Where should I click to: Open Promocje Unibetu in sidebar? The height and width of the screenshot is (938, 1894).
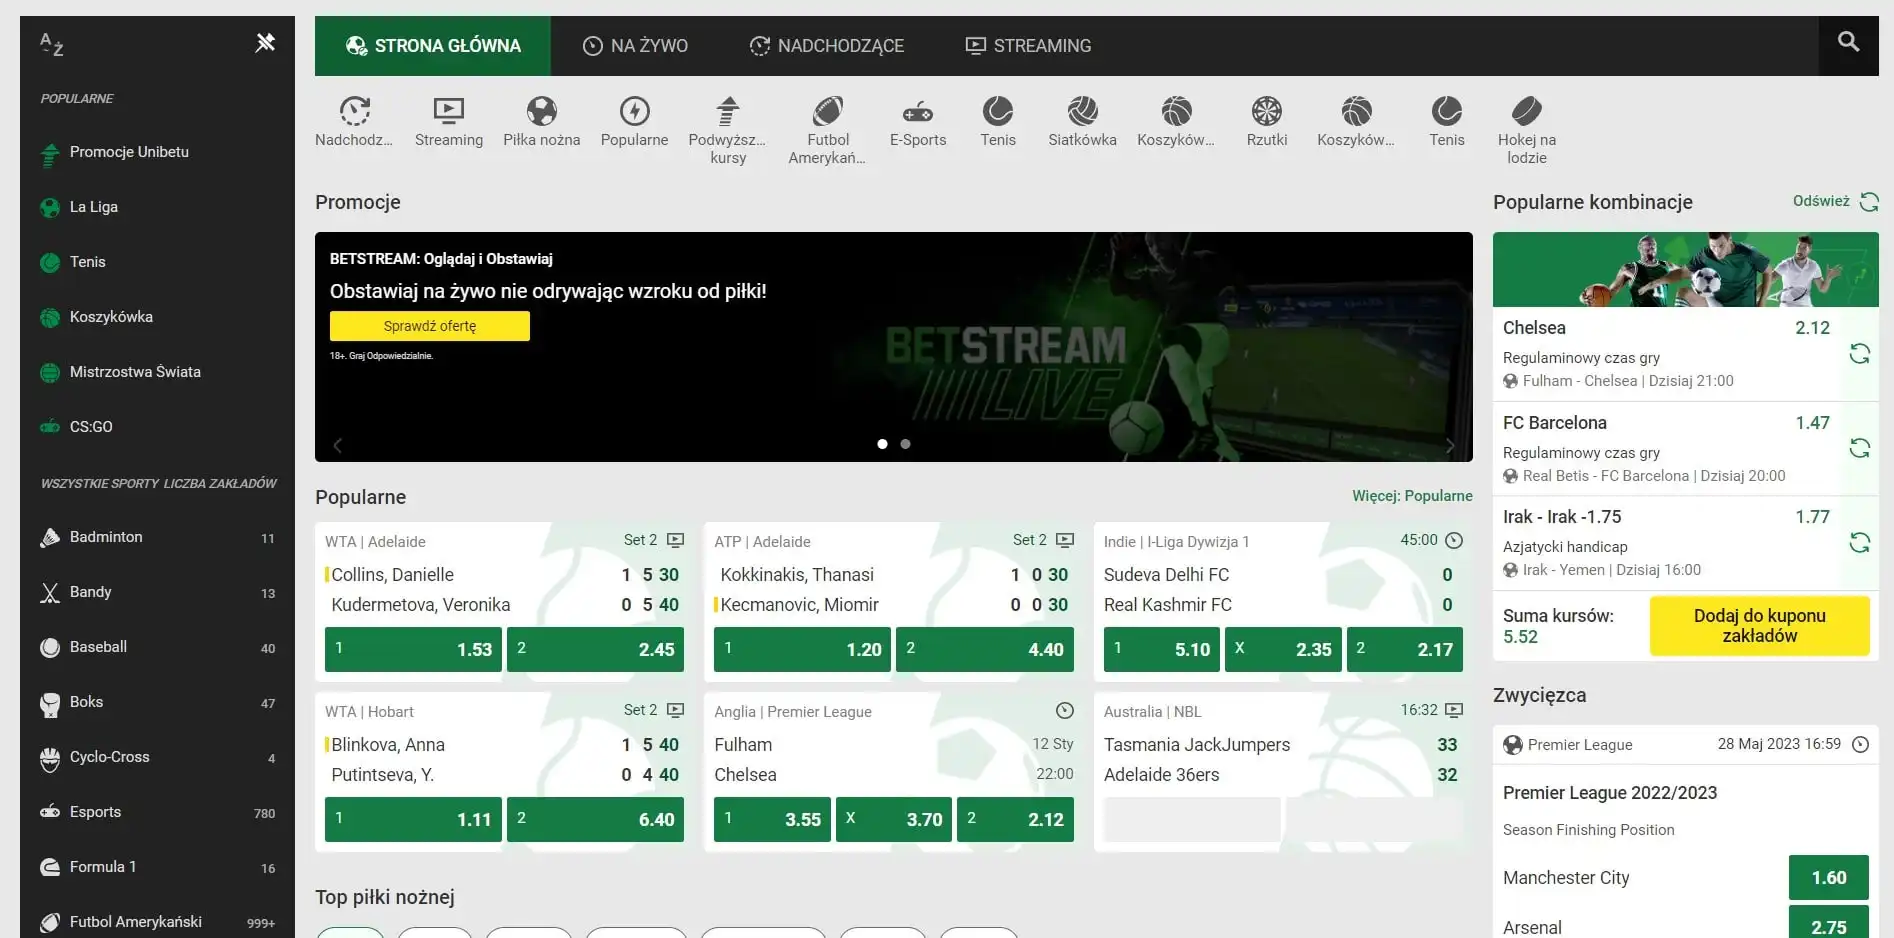pyautogui.click(x=157, y=152)
